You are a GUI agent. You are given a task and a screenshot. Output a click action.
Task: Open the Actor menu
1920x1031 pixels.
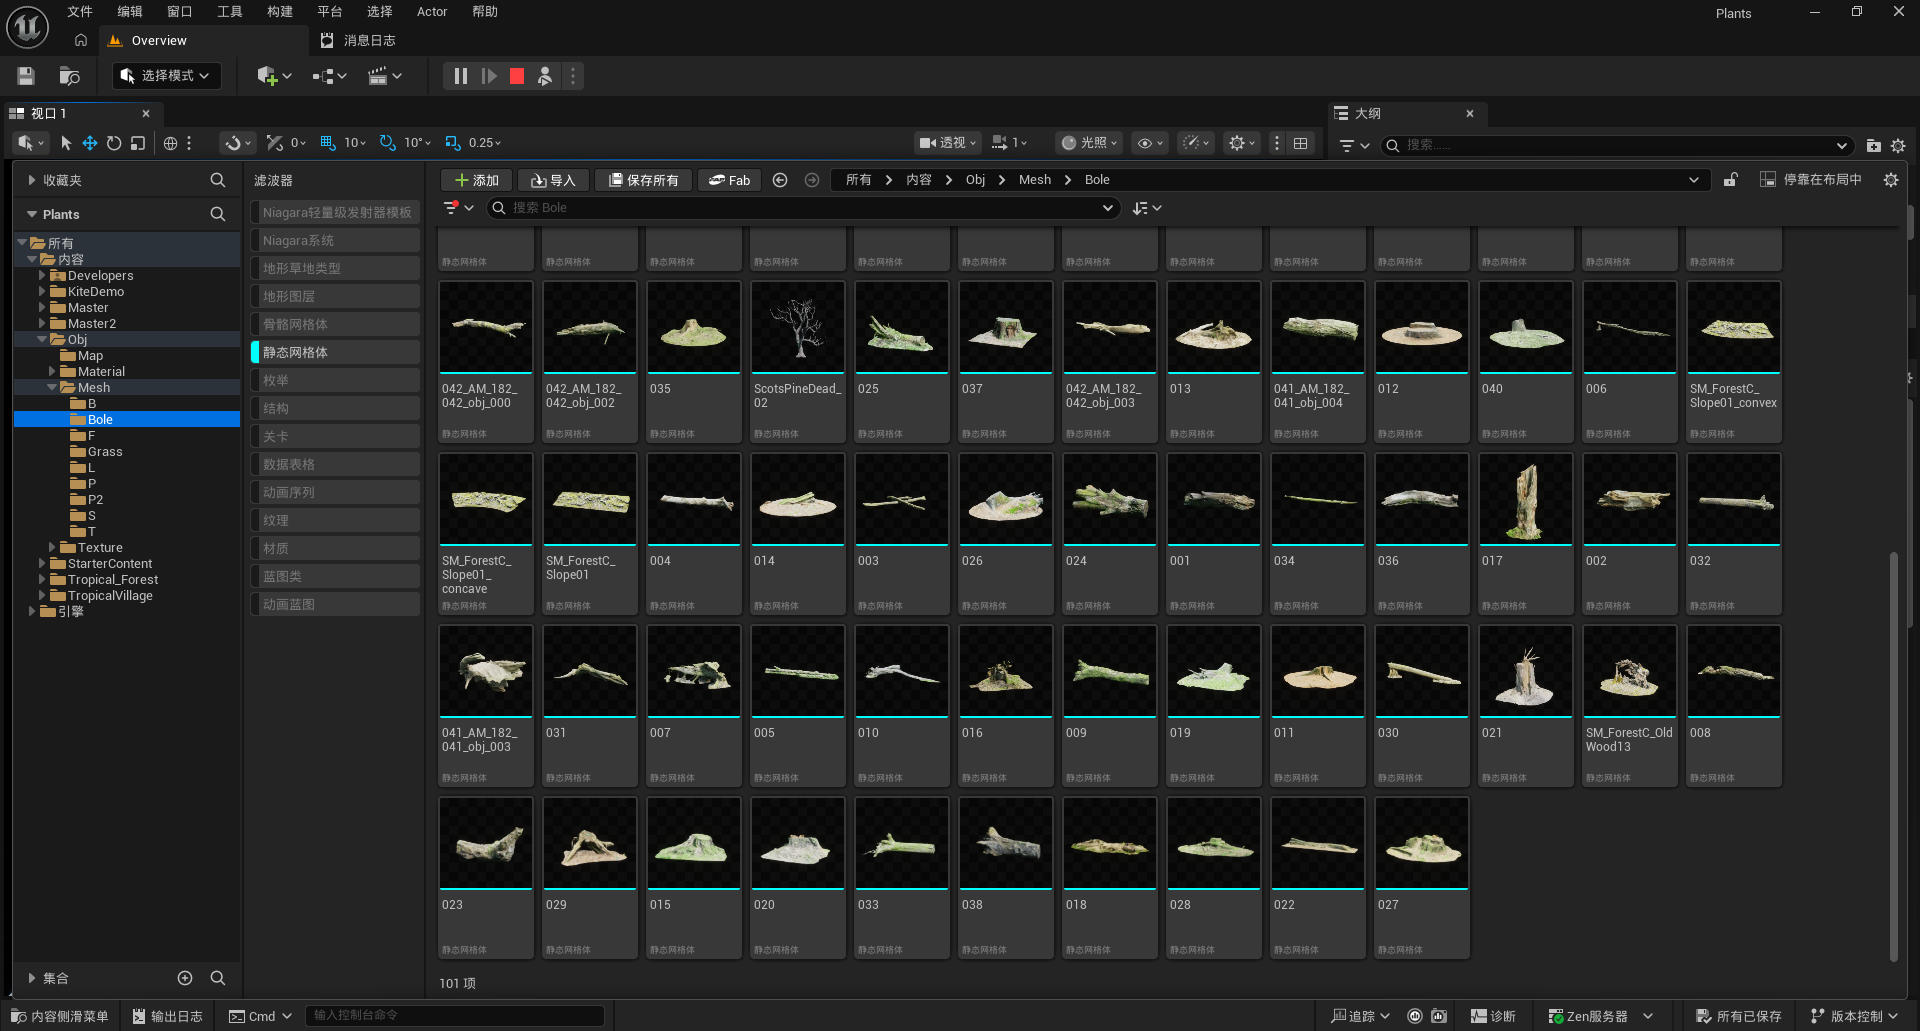point(432,12)
